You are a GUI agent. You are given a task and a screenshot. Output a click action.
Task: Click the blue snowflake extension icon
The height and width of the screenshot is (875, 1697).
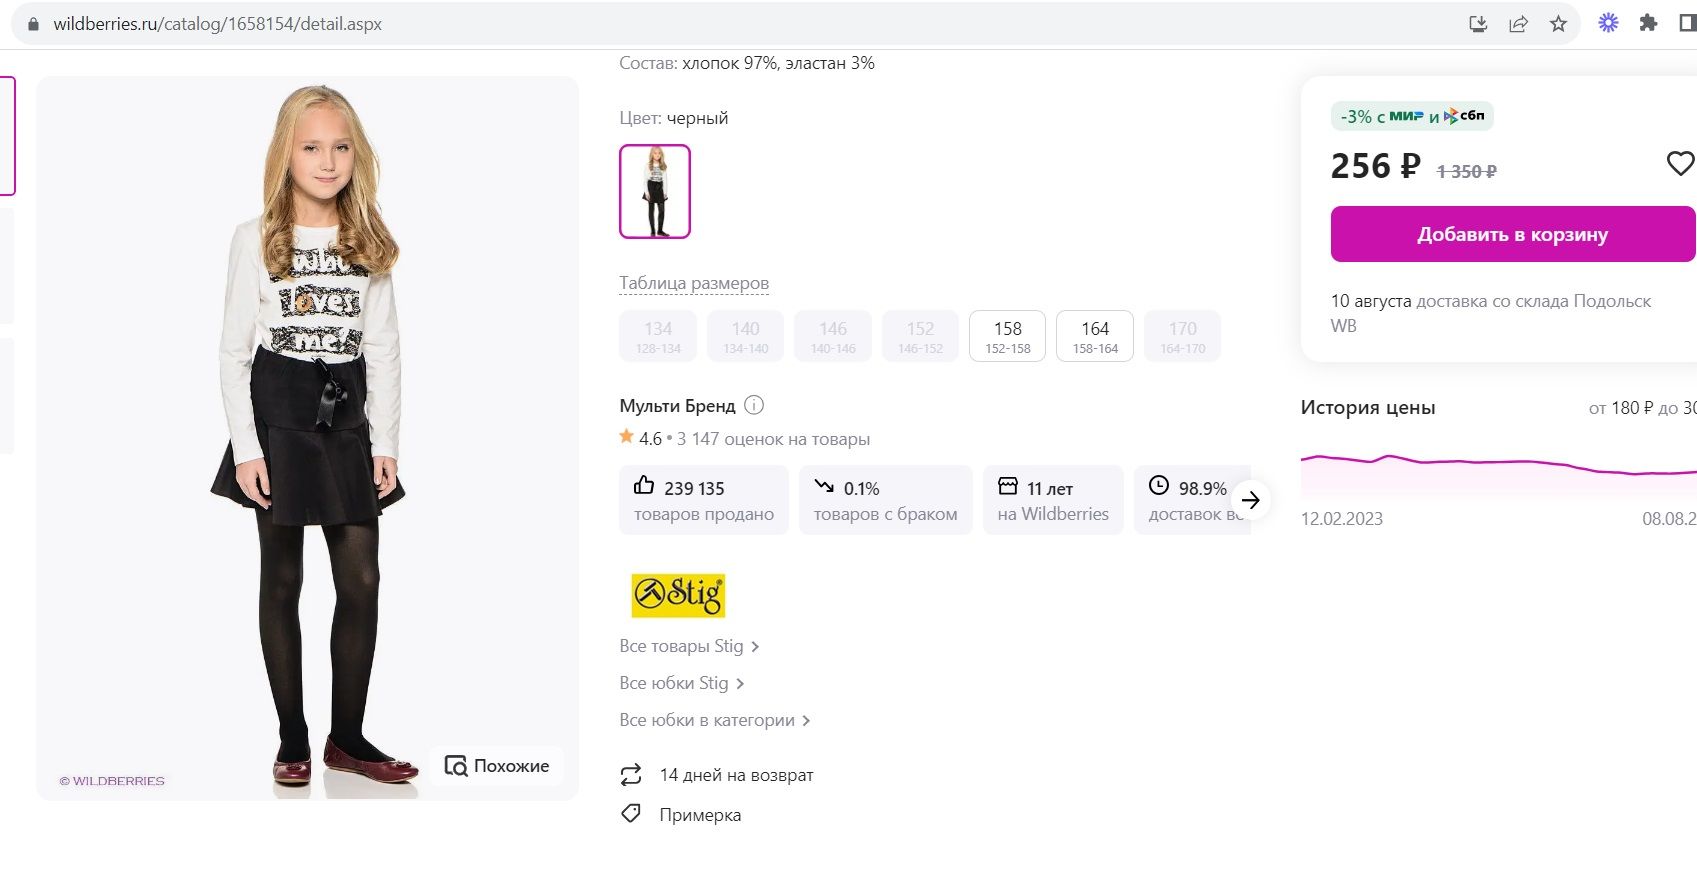[x=1608, y=23]
